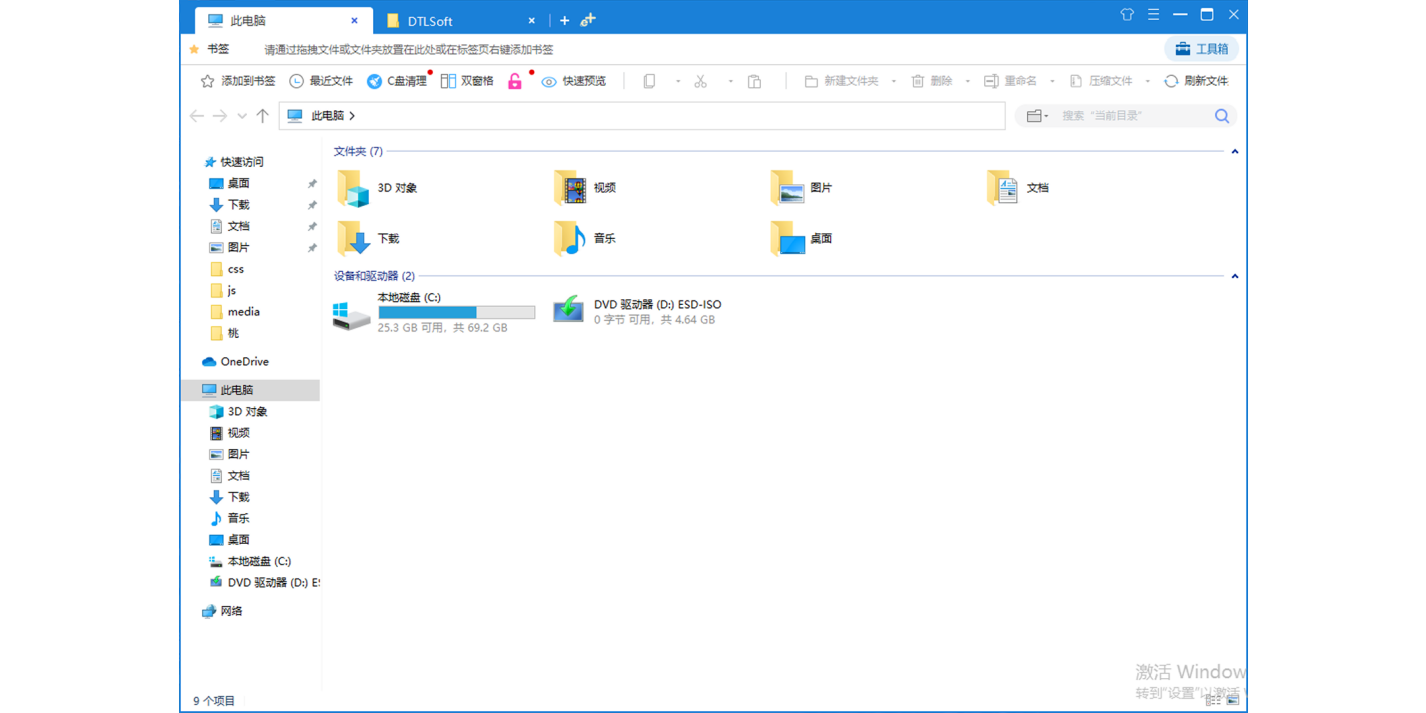
Task: Open dropdown next to 压缩文件
Action: click(1147, 81)
